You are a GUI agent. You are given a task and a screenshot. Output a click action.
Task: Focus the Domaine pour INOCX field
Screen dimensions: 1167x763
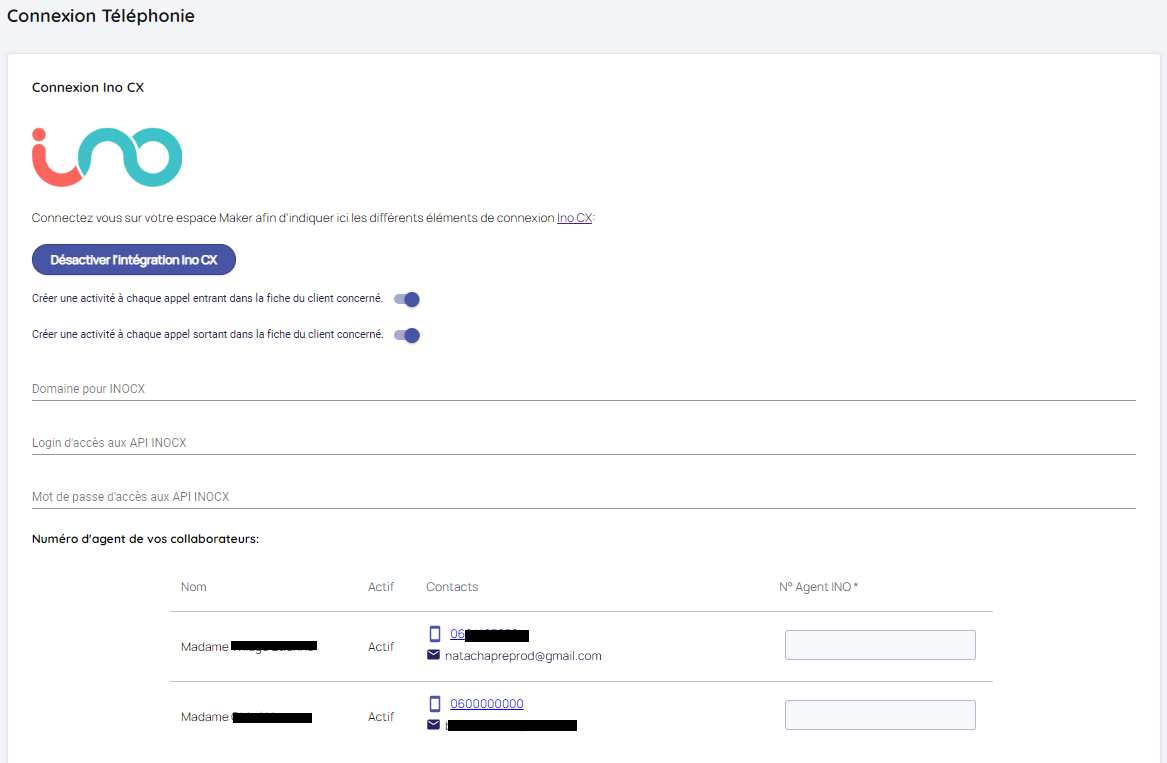(583, 388)
